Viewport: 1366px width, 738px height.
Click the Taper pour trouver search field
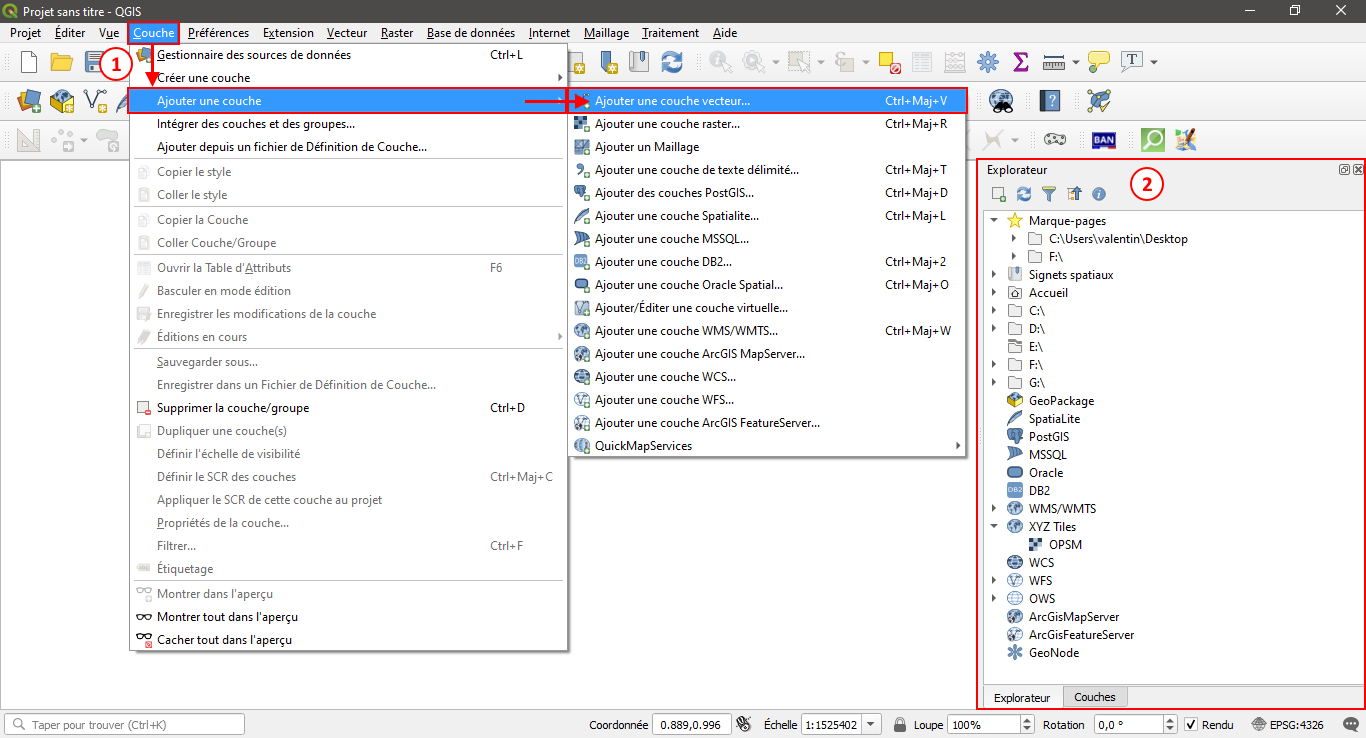(125, 725)
